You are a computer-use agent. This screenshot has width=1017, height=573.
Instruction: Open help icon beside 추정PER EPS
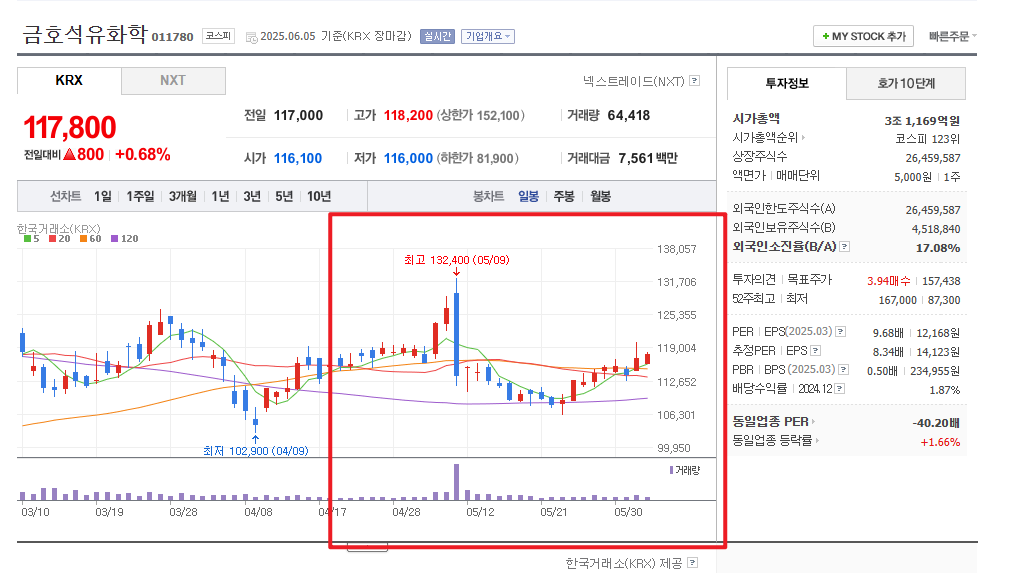pos(816,350)
